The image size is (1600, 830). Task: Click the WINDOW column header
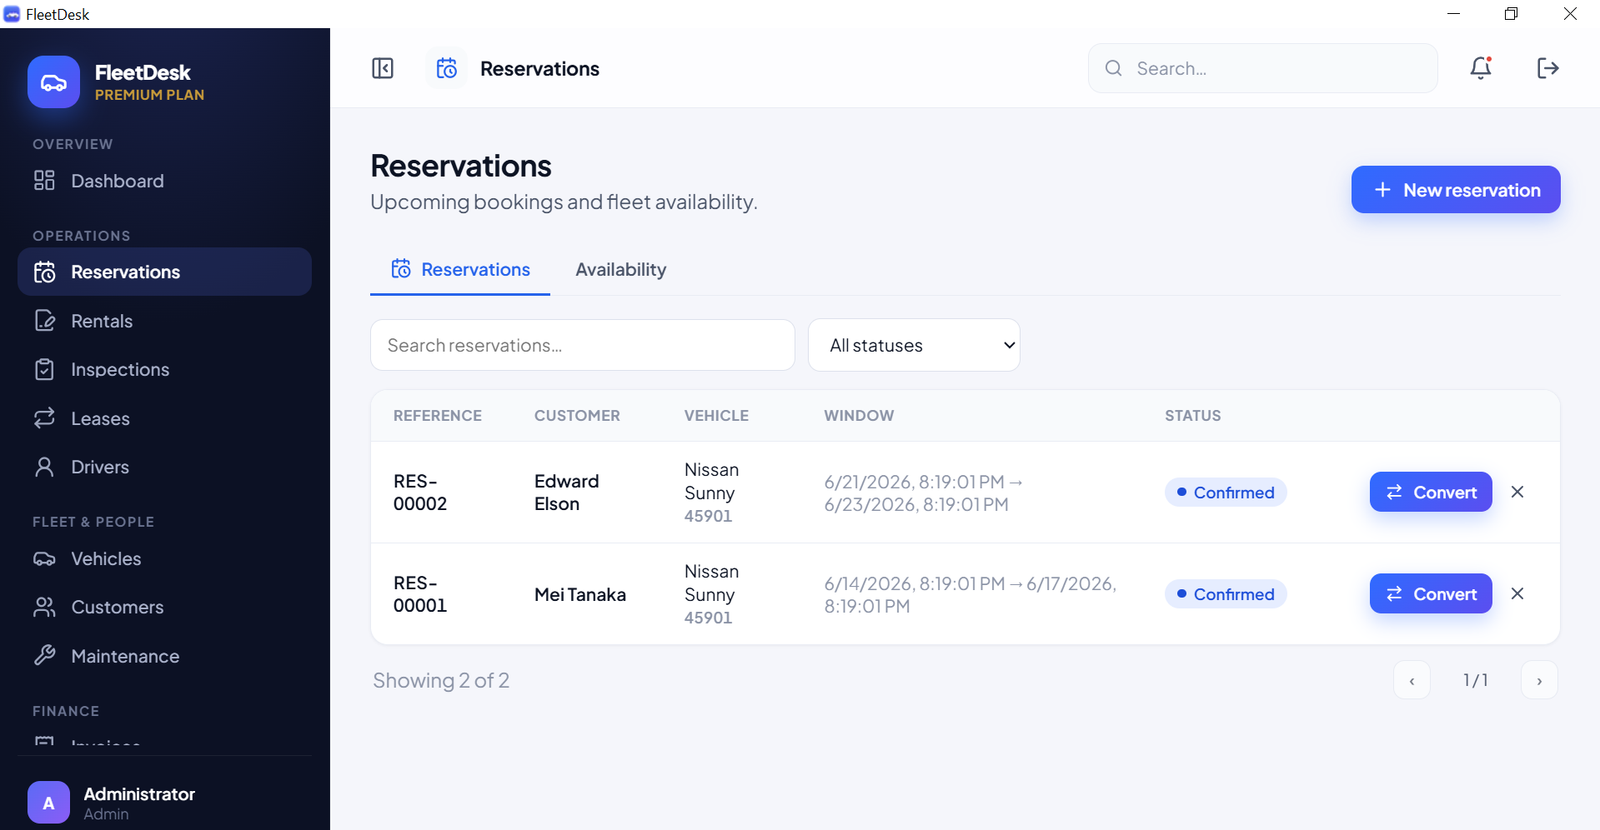[859, 415]
